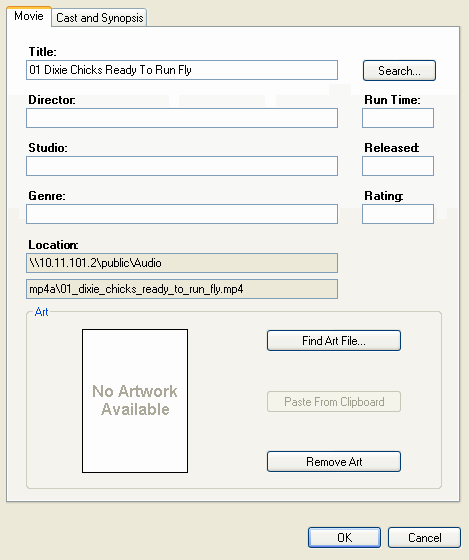Screen dimensions: 469x560
Task: Click the Title label text
Action: (43, 52)
